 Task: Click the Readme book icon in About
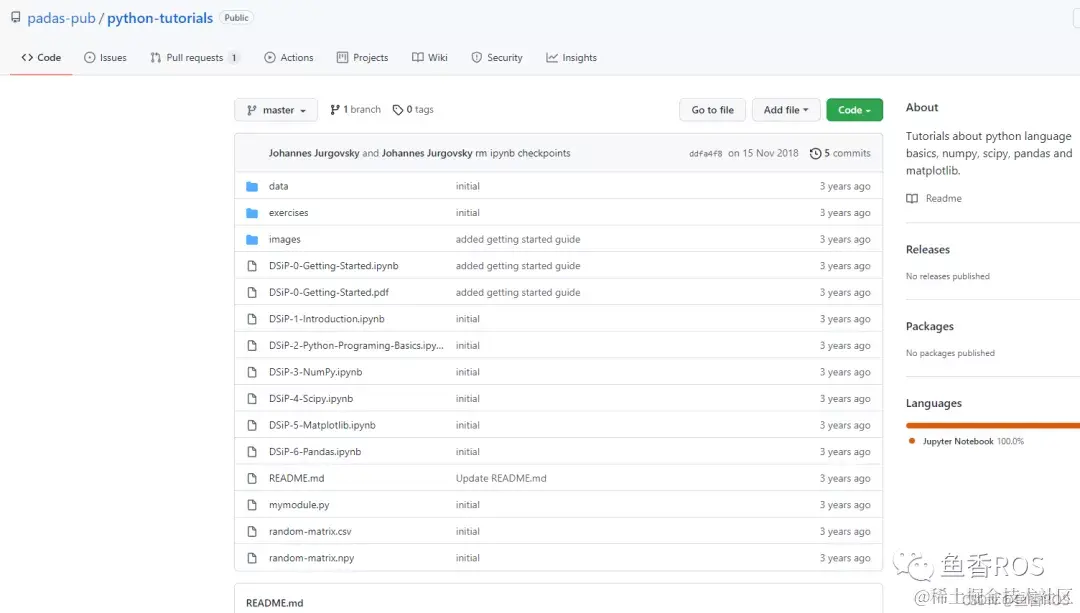pyautogui.click(x=912, y=198)
